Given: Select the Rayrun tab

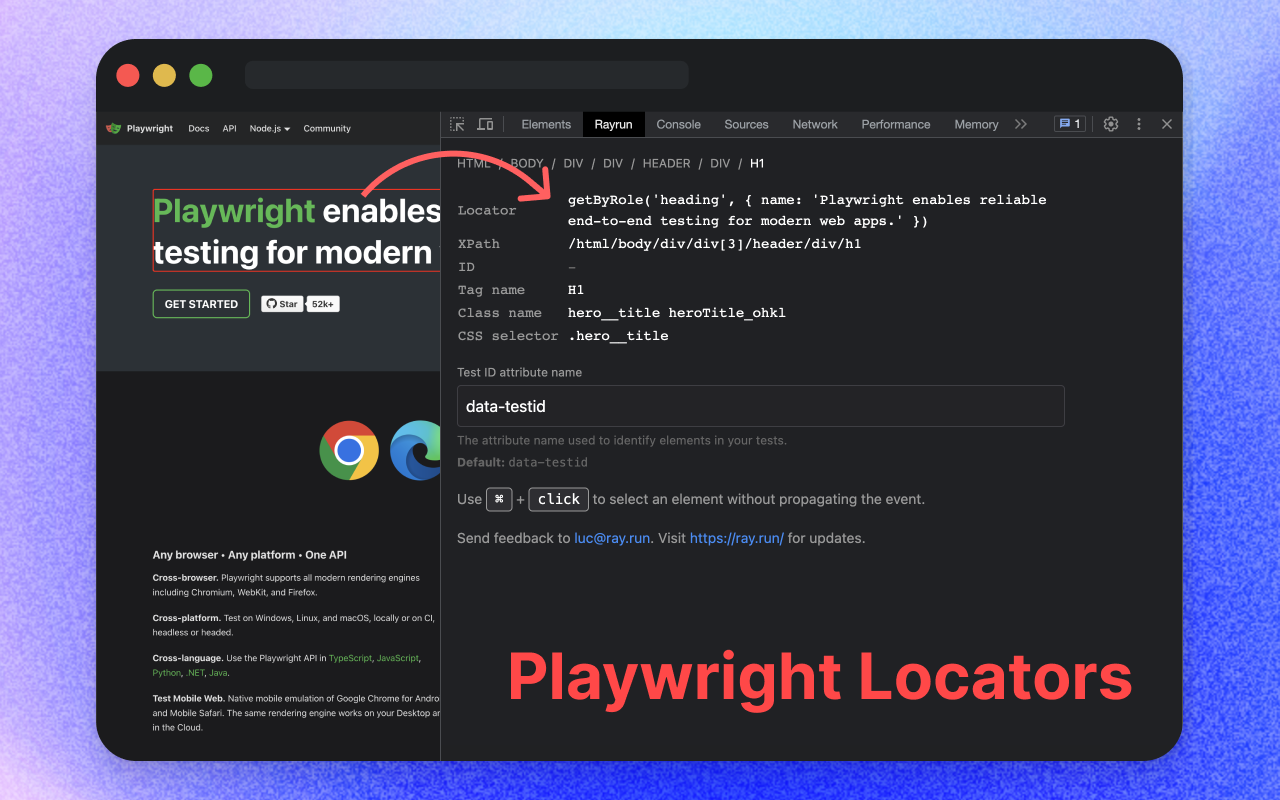Looking at the screenshot, I should 613,124.
